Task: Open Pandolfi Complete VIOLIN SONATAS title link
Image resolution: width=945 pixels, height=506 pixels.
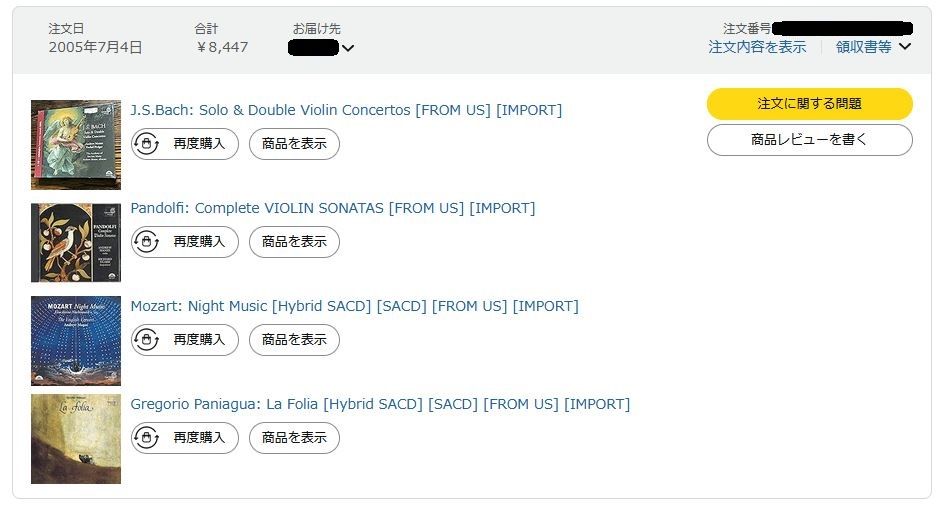Action: tap(332, 208)
